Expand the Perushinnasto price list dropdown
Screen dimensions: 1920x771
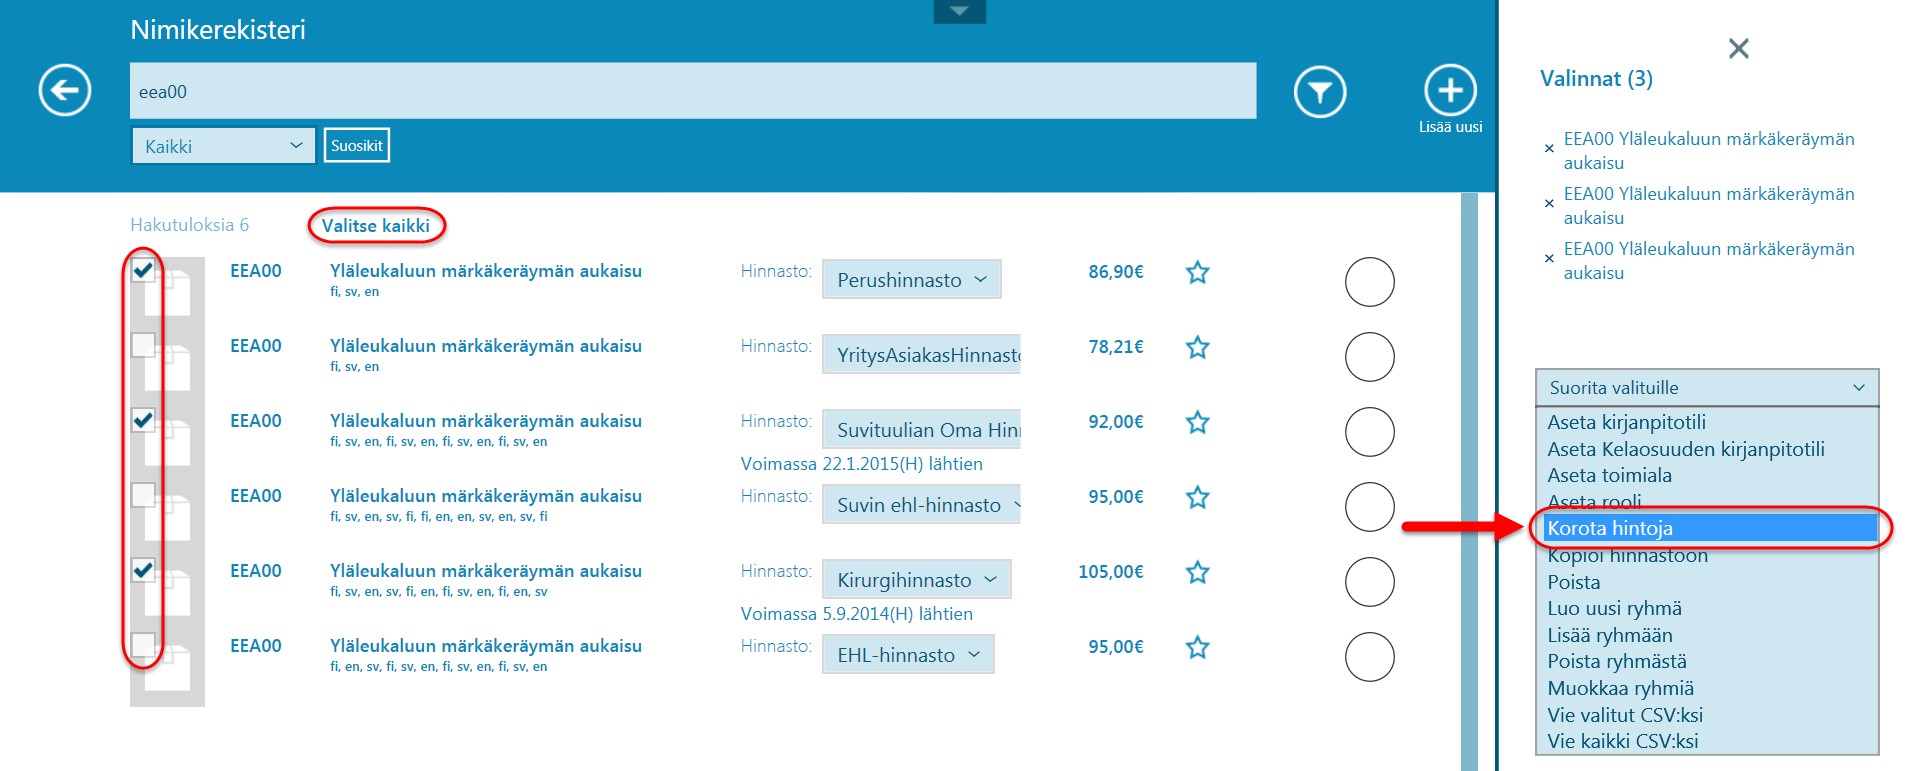(911, 280)
